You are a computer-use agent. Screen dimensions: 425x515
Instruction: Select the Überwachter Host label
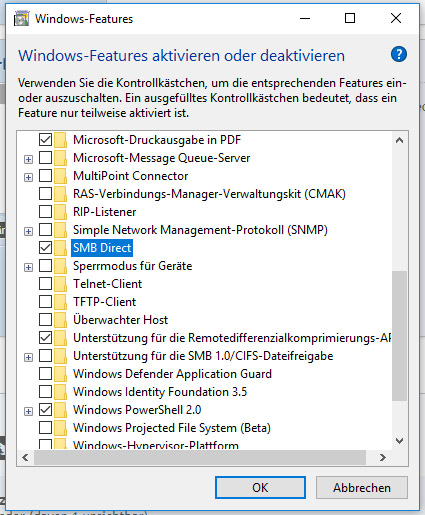[x=120, y=320]
